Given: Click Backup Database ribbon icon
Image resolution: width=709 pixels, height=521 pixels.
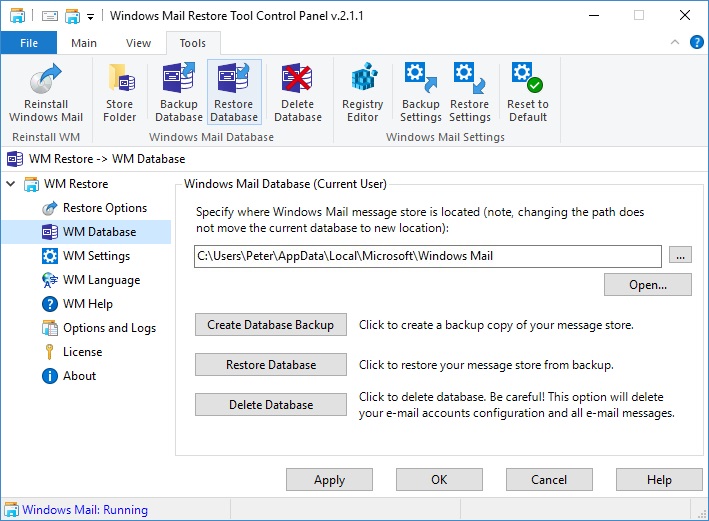Looking at the screenshot, I should (x=179, y=92).
